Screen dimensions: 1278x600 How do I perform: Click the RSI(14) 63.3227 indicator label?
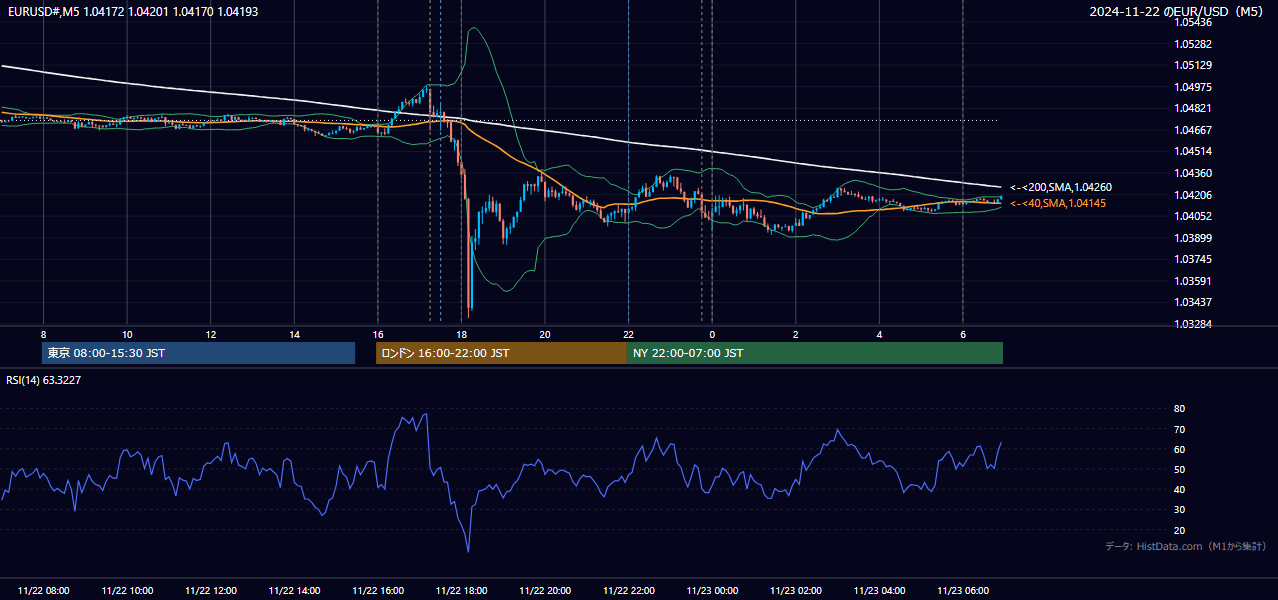coord(44,380)
